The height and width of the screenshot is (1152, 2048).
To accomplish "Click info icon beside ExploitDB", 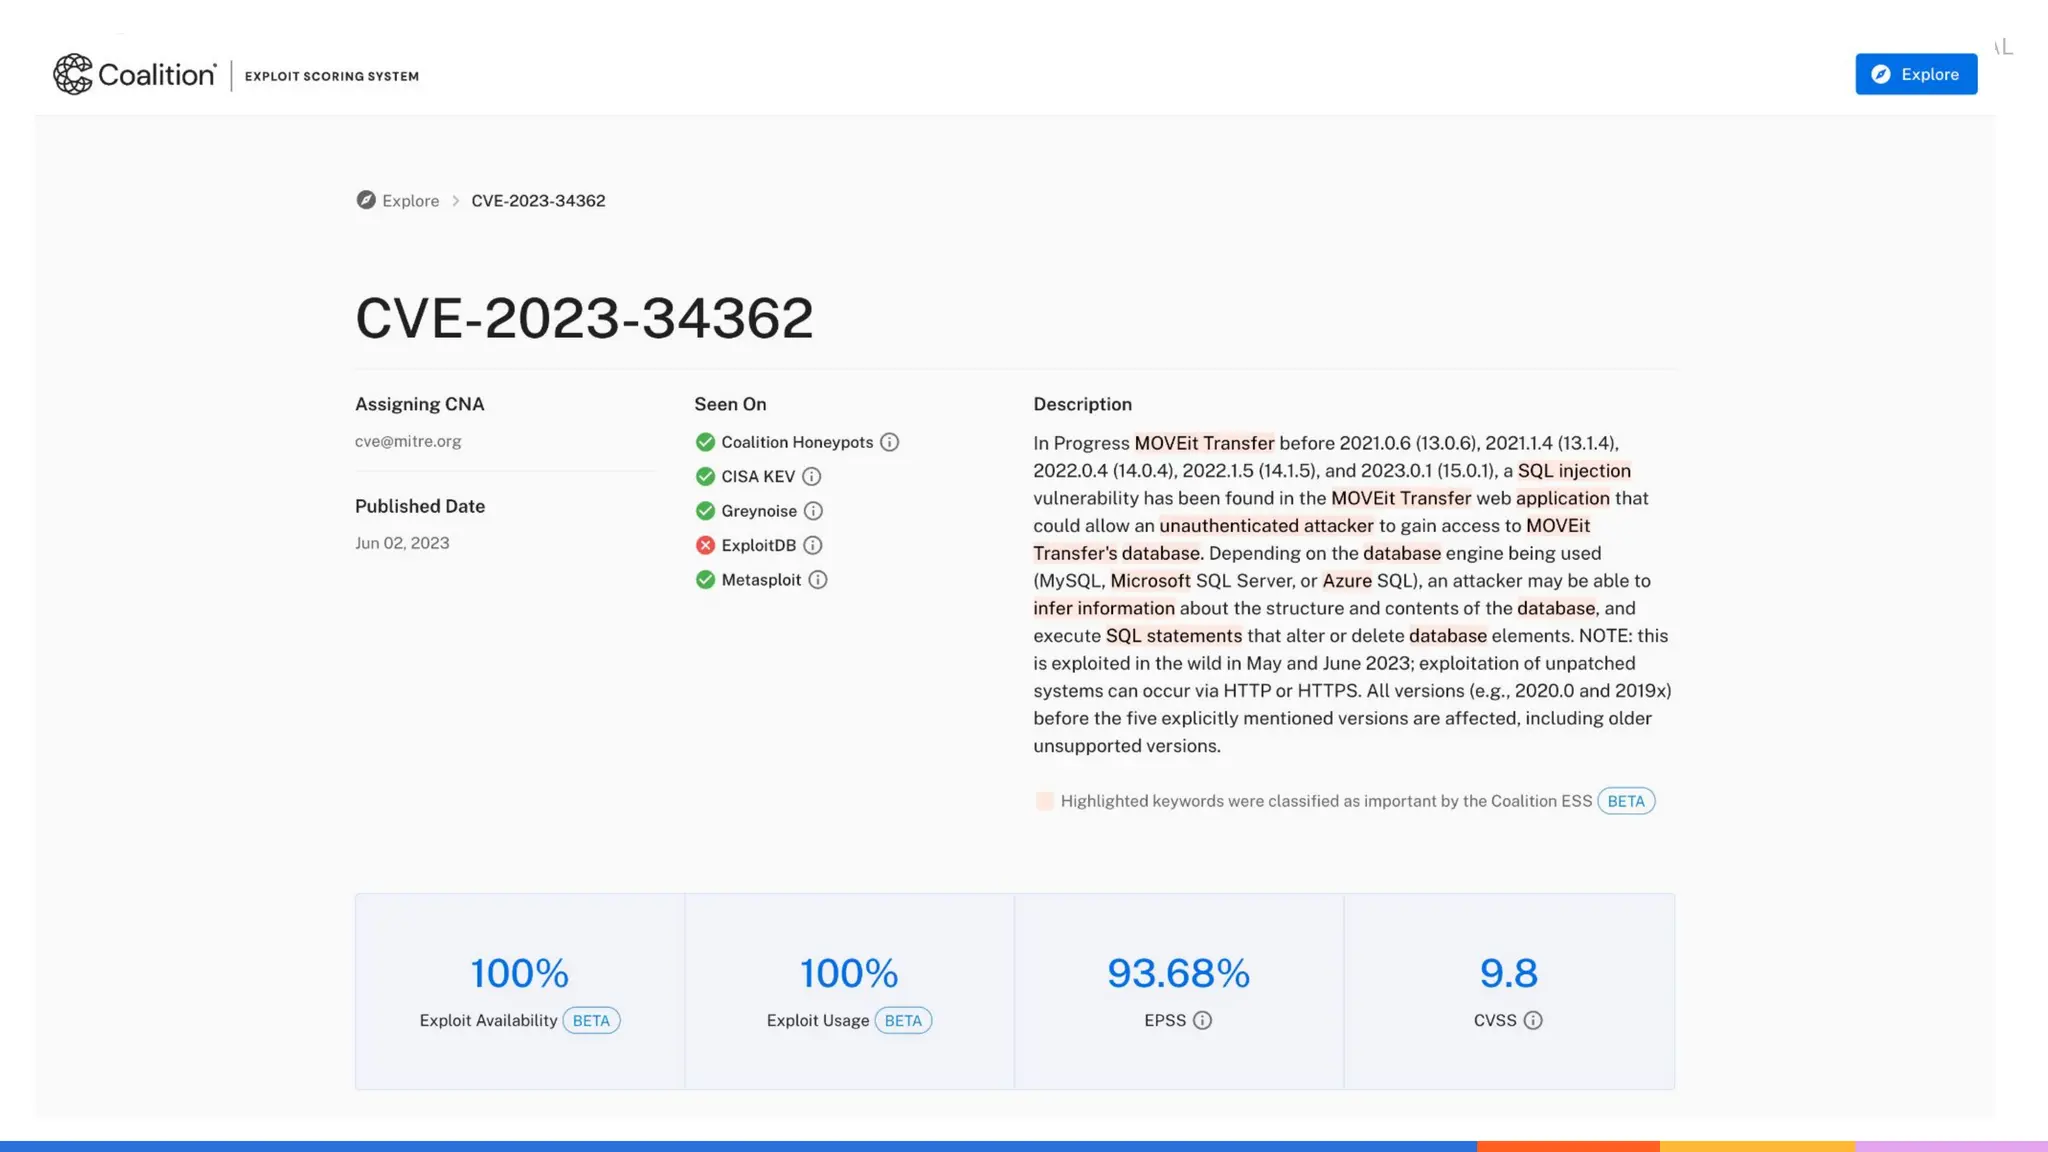I will pos(812,545).
